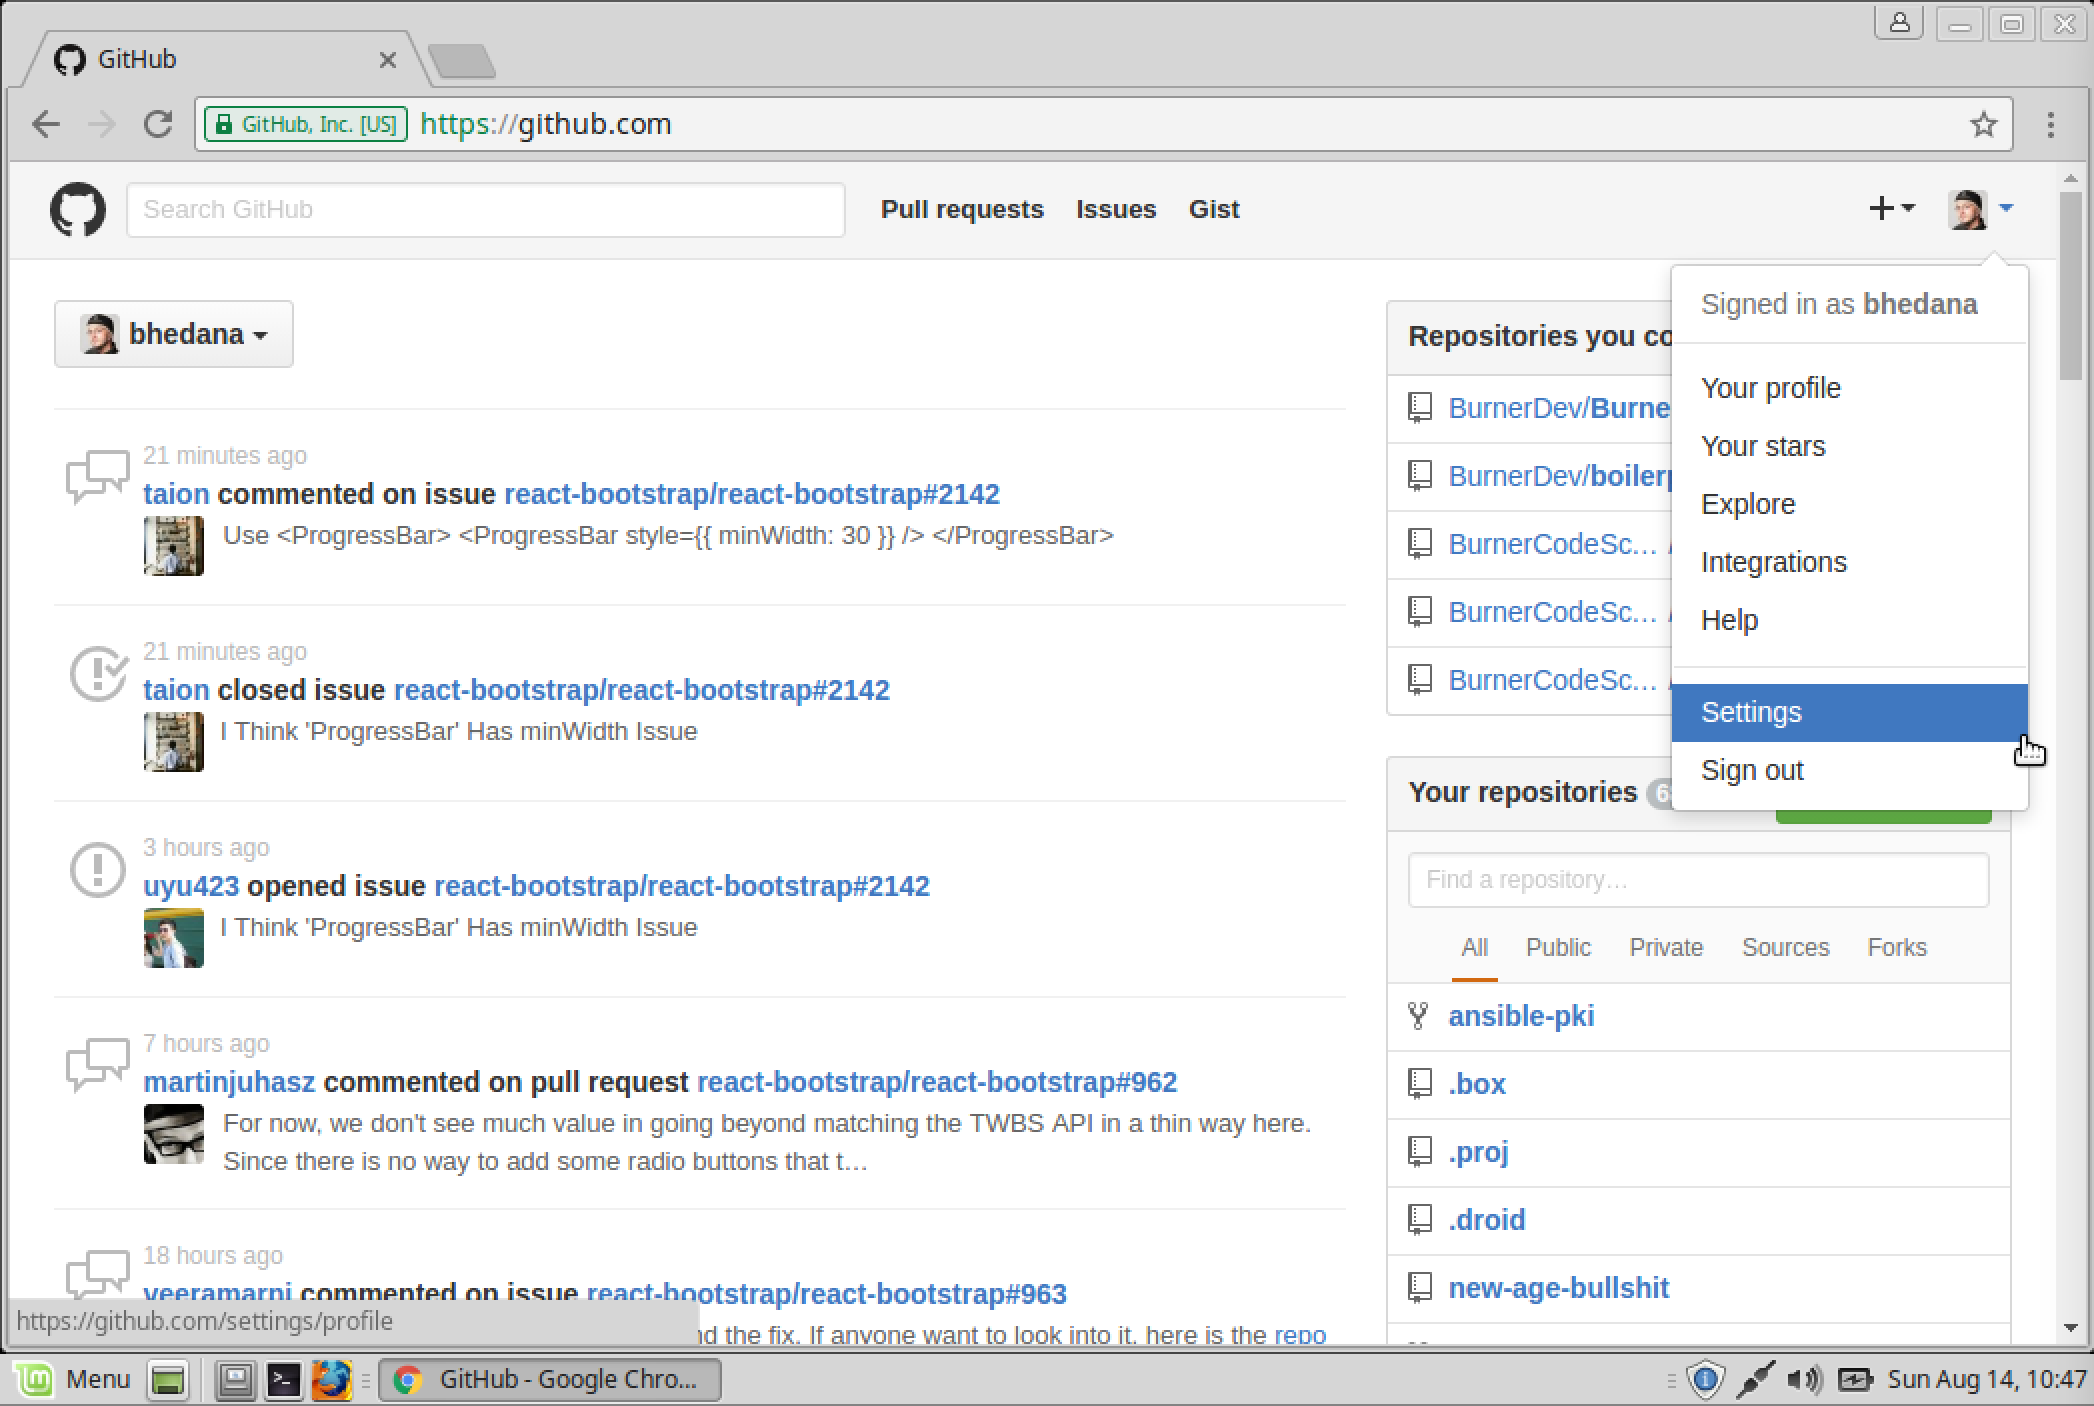Click the repo icon next to BurnerDev/boiler
Screen dimensions: 2094x1406
point(1420,476)
